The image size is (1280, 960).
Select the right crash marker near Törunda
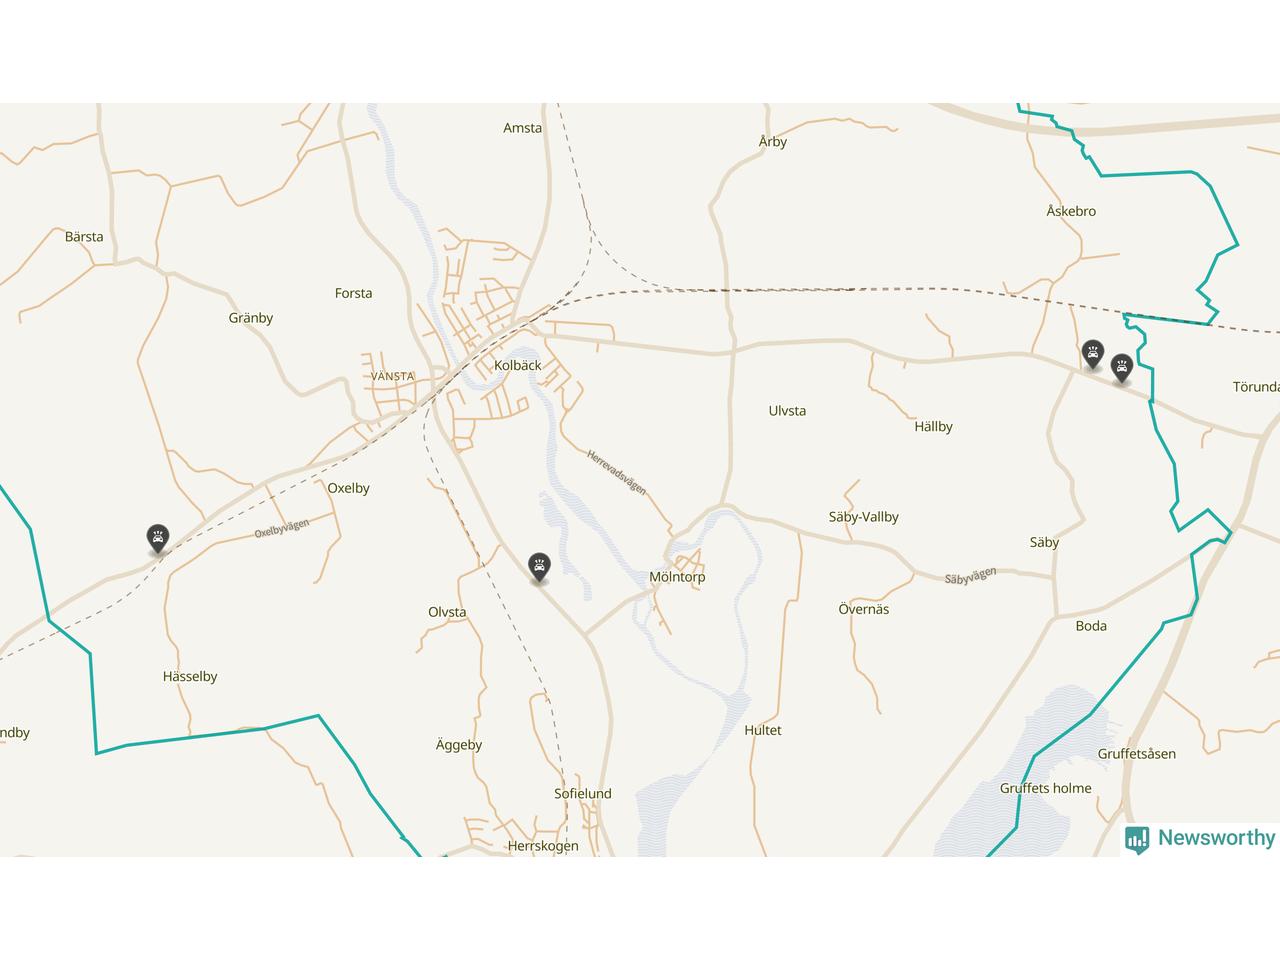pyautogui.click(x=1121, y=369)
